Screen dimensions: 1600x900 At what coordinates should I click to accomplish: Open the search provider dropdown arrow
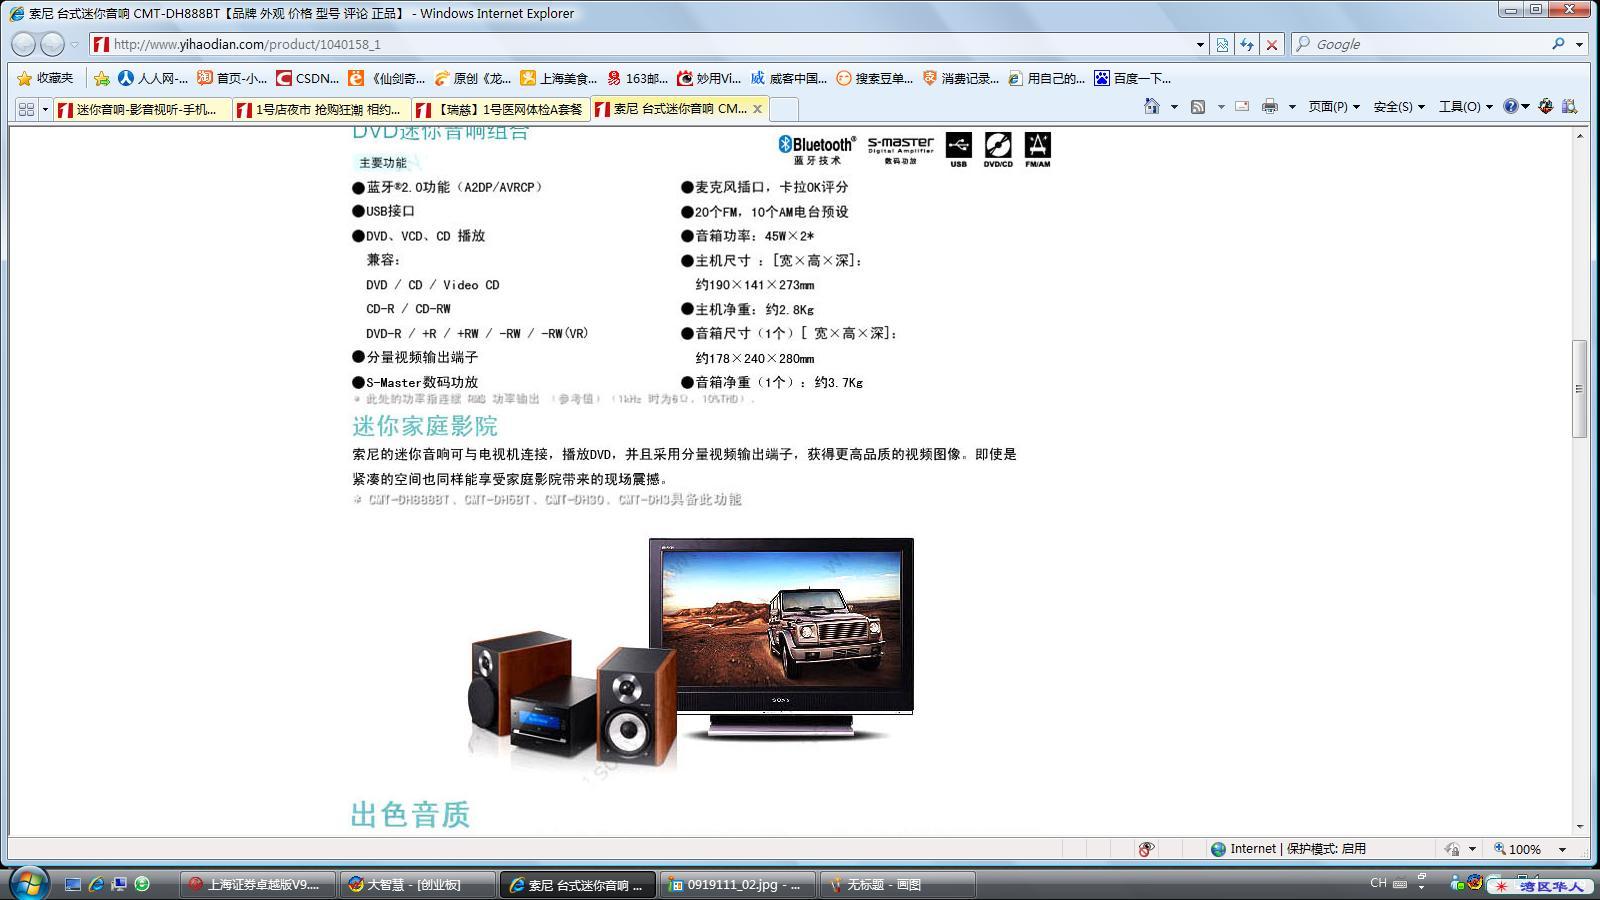click(x=1579, y=45)
